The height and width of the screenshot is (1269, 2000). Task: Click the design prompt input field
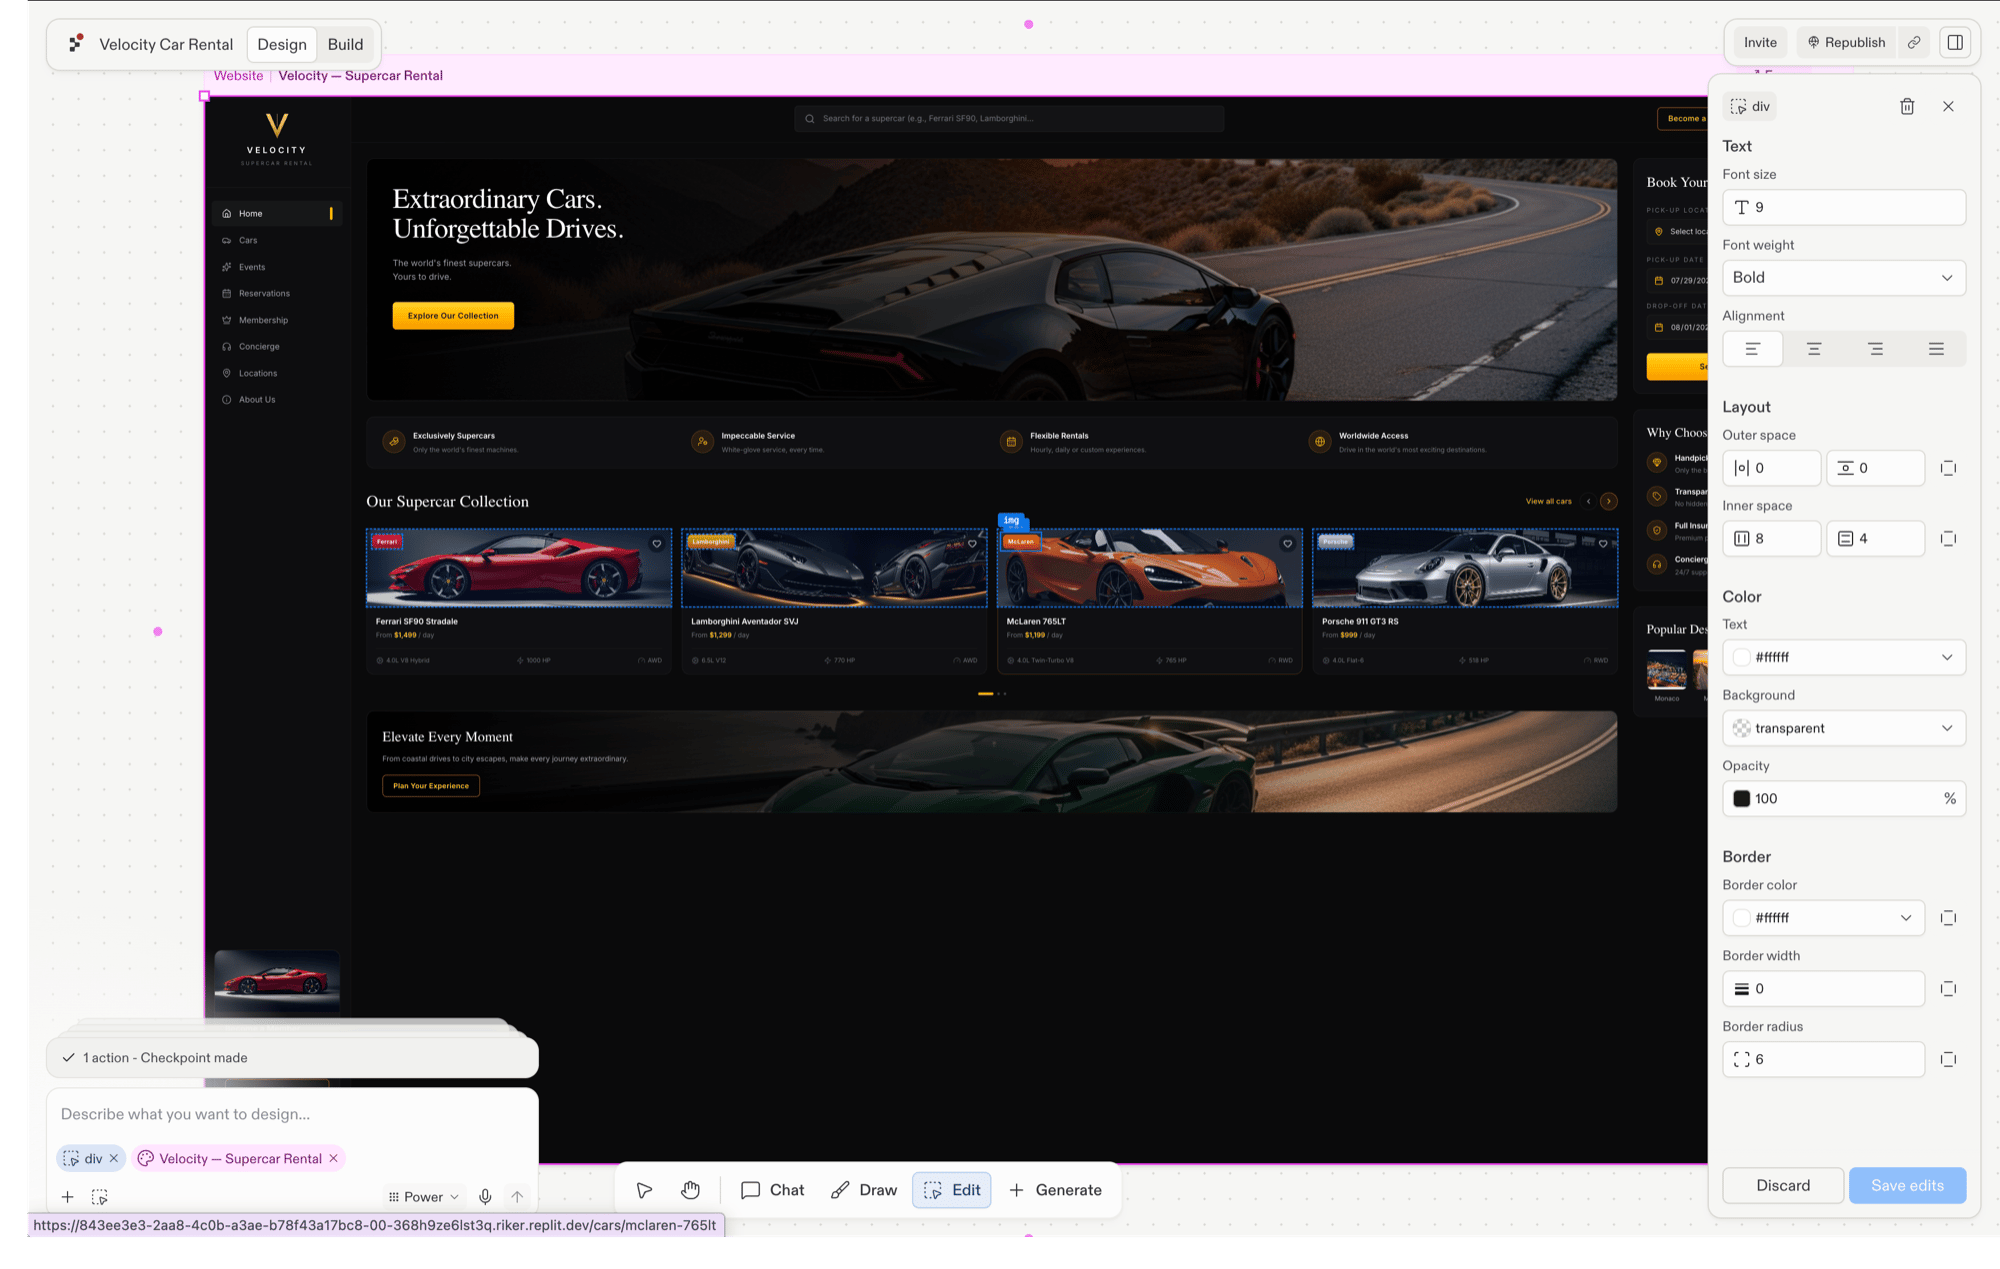pyautogui.click(x=292, y=1114)
